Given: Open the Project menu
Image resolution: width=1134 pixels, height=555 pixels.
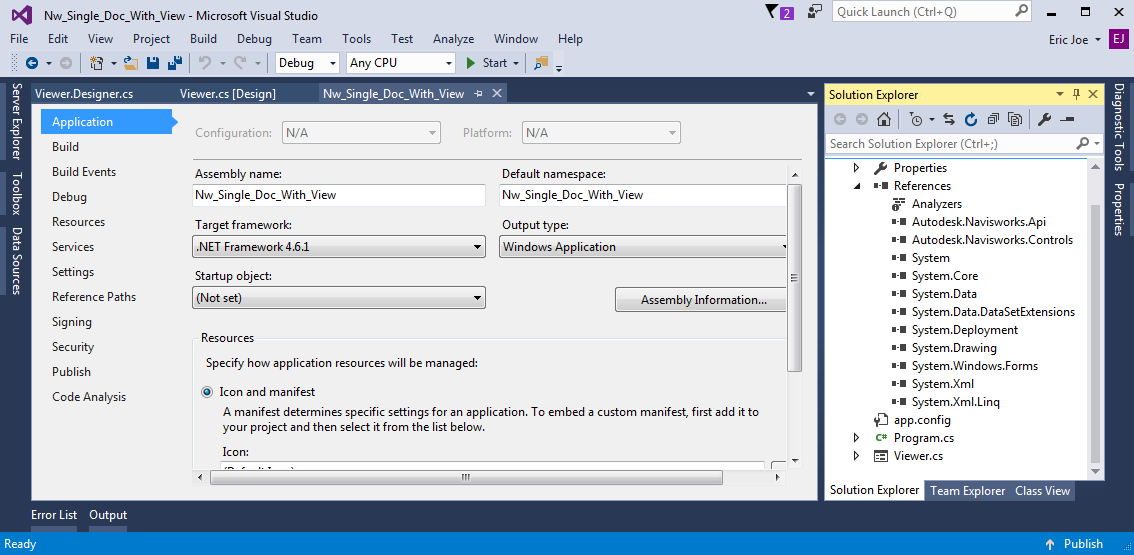Looking at the screenshot, I should 151,39.
